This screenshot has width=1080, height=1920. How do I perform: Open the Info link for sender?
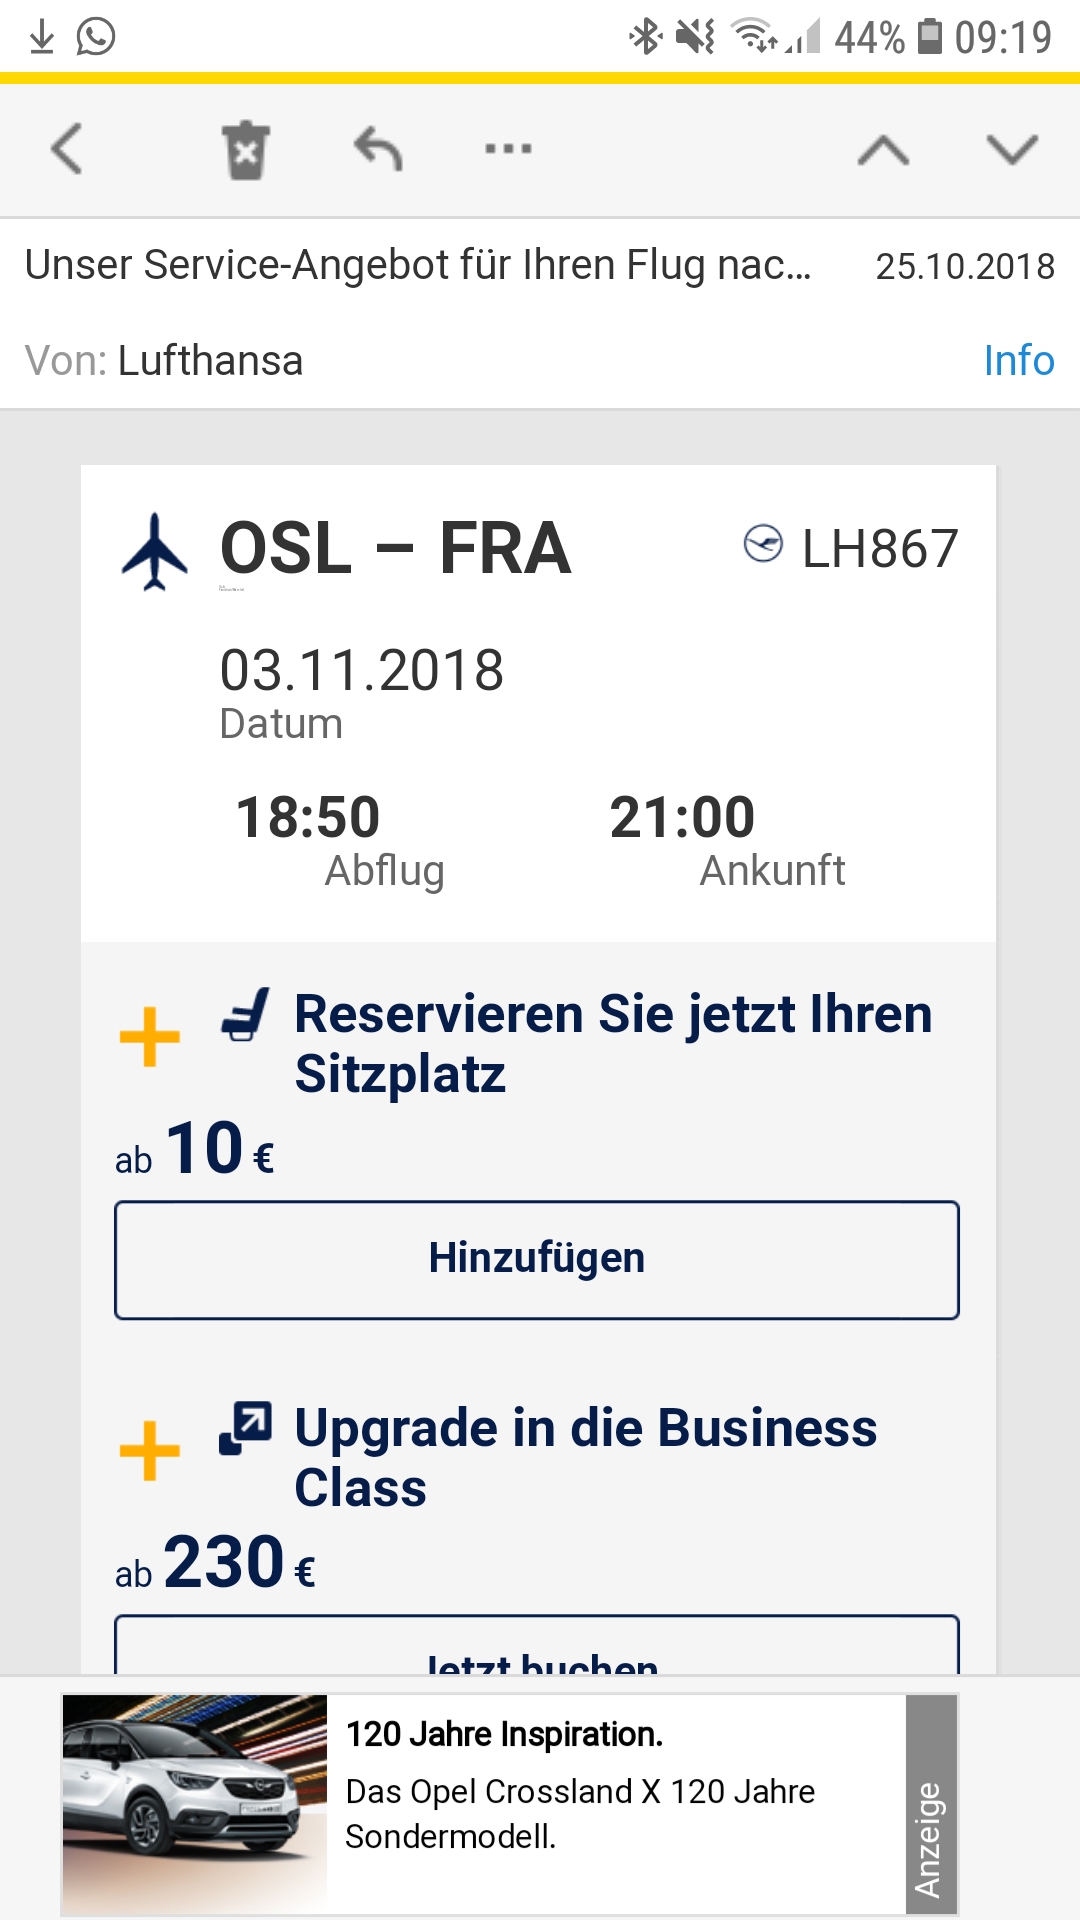click(1018, 361)
